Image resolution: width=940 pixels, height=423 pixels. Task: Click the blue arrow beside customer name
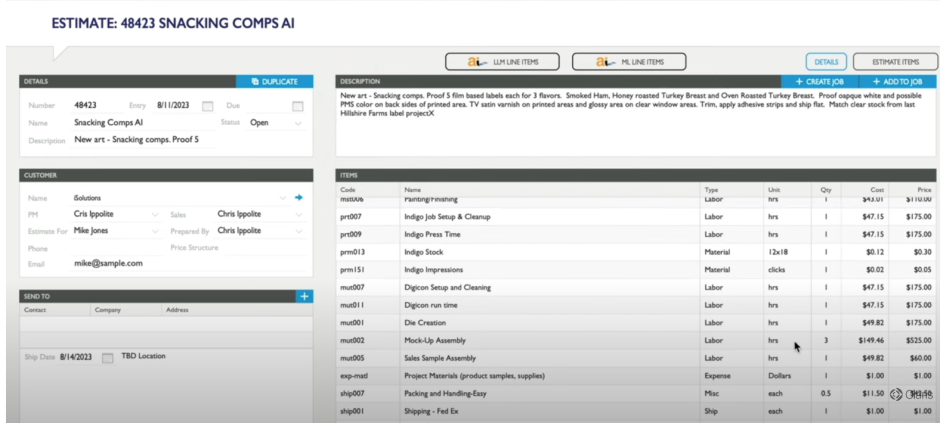tap(298, 198)
